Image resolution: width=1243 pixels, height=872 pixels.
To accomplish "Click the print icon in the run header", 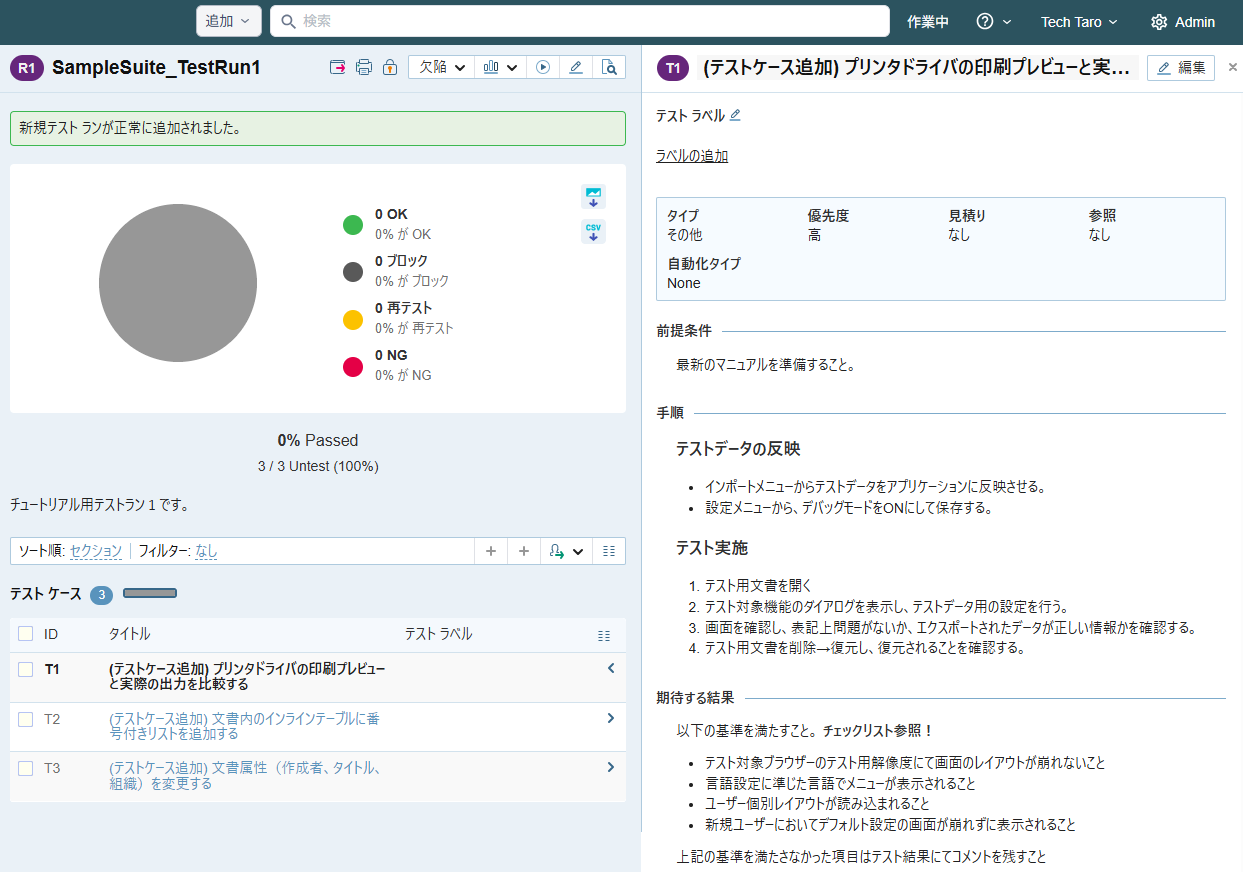I will click(x=364, y=67).
